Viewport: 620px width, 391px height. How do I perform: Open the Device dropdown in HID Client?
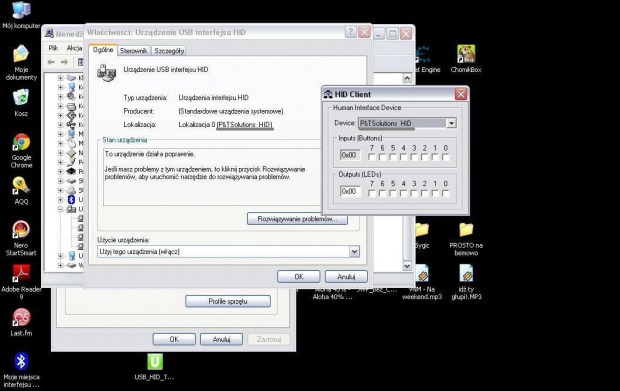[452, 123]
